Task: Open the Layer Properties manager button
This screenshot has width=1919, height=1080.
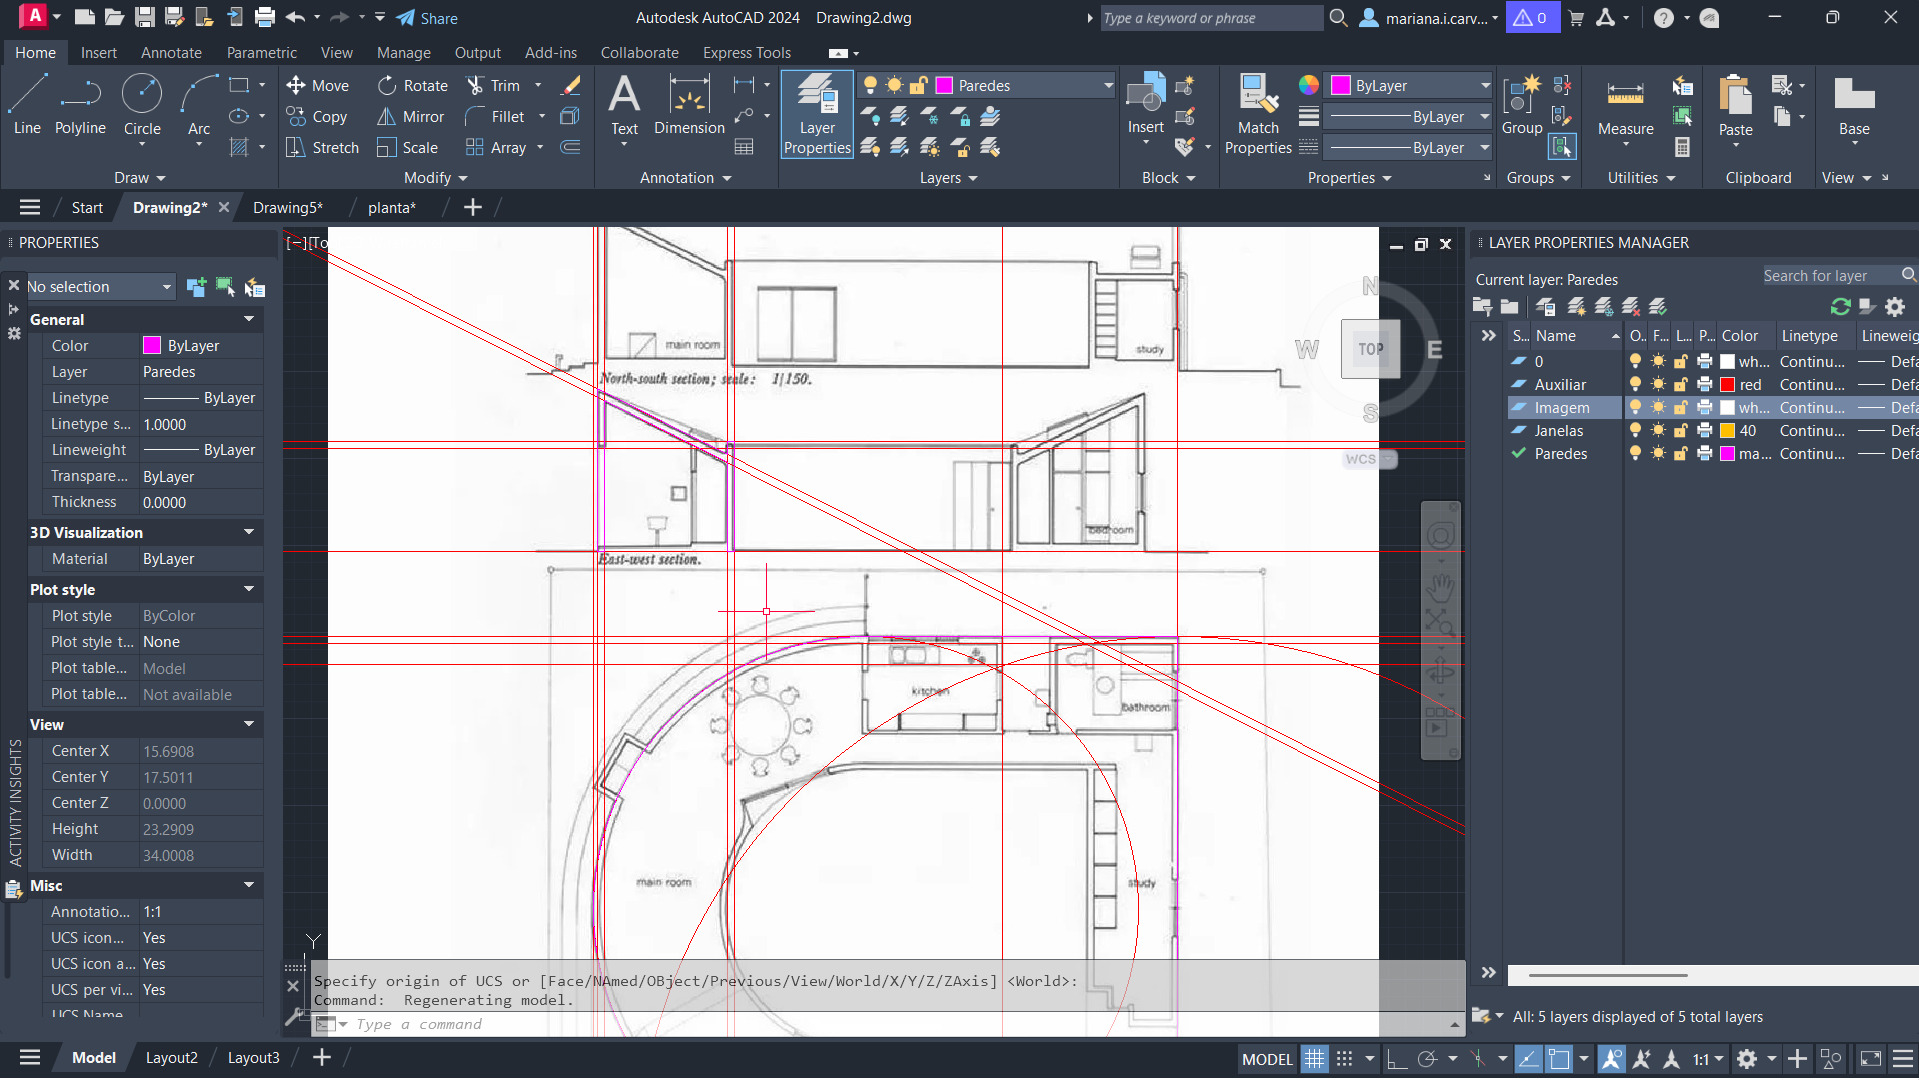Action: point(816,114)
